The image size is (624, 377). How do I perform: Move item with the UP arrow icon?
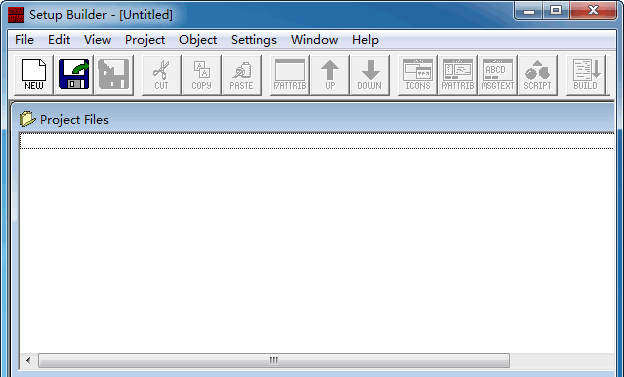(x=330, y=75)
